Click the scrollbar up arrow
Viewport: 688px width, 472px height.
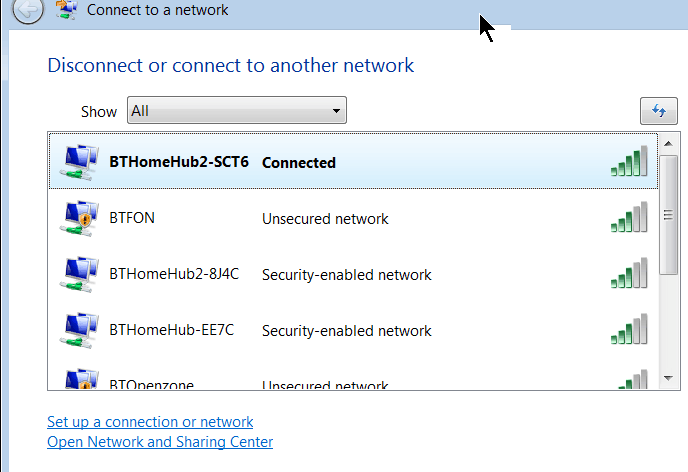(669, 143)
